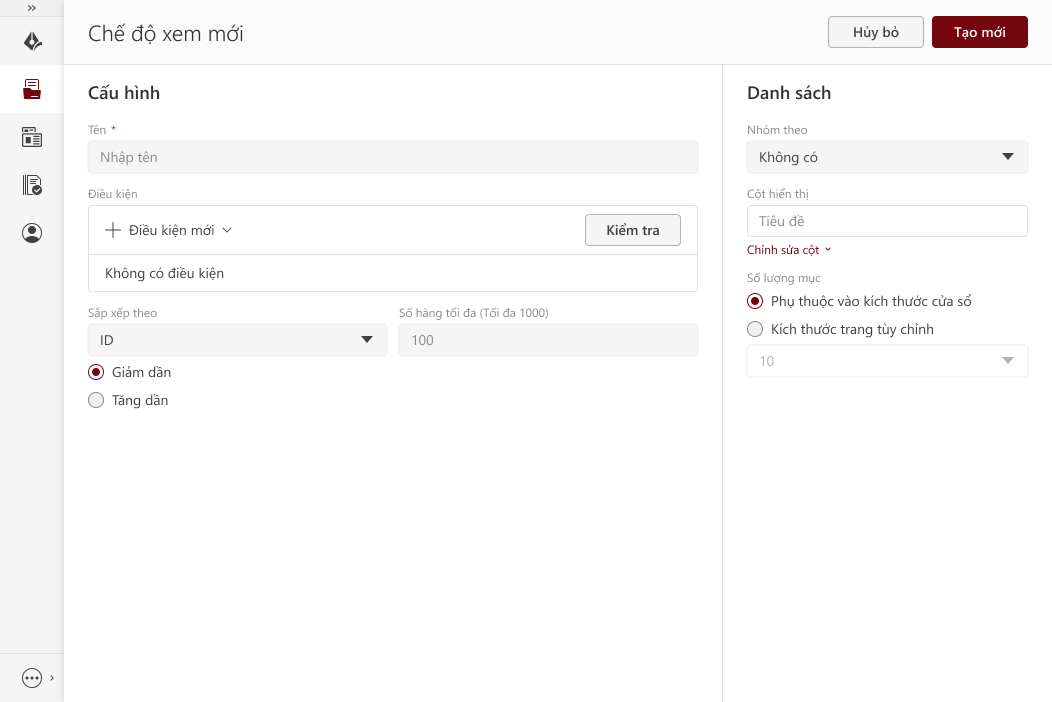Select the Tăng dần radio button

pos(96,400)
